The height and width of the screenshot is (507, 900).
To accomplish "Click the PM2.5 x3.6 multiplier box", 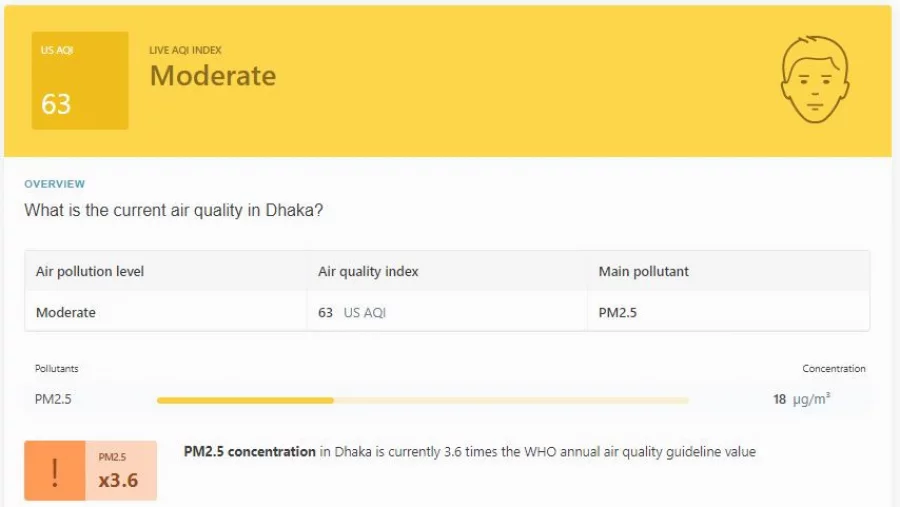I will [x=121, y=471].
